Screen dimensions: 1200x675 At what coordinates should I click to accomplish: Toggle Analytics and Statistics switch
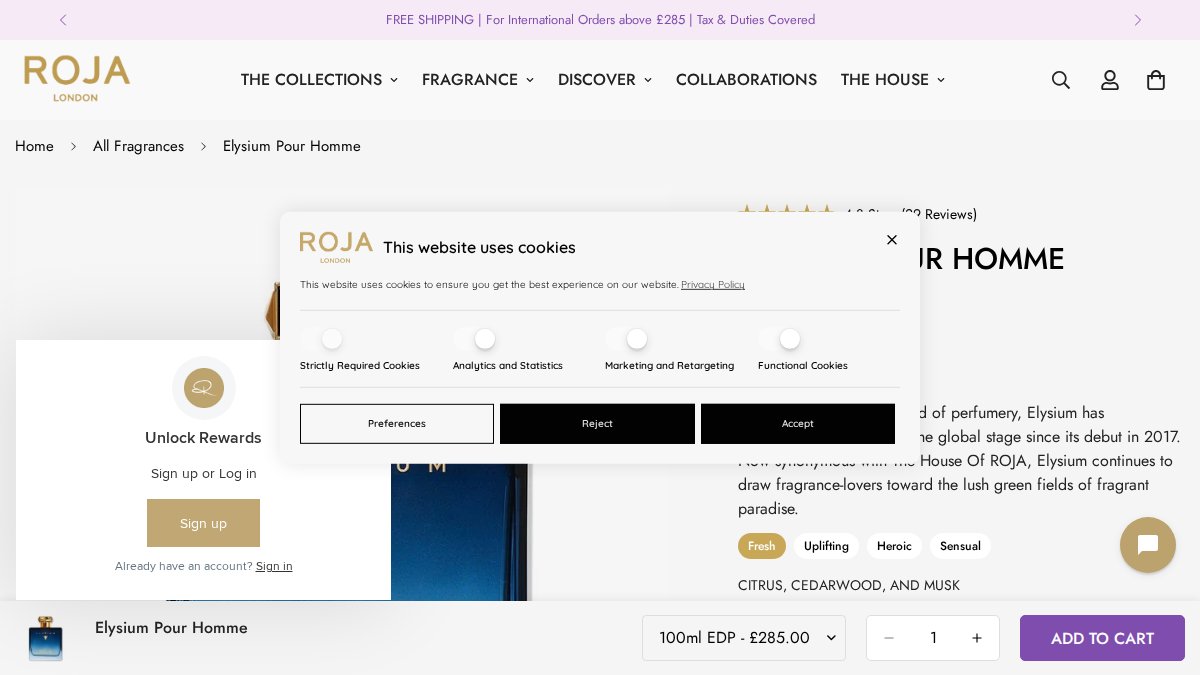point(474,339)
